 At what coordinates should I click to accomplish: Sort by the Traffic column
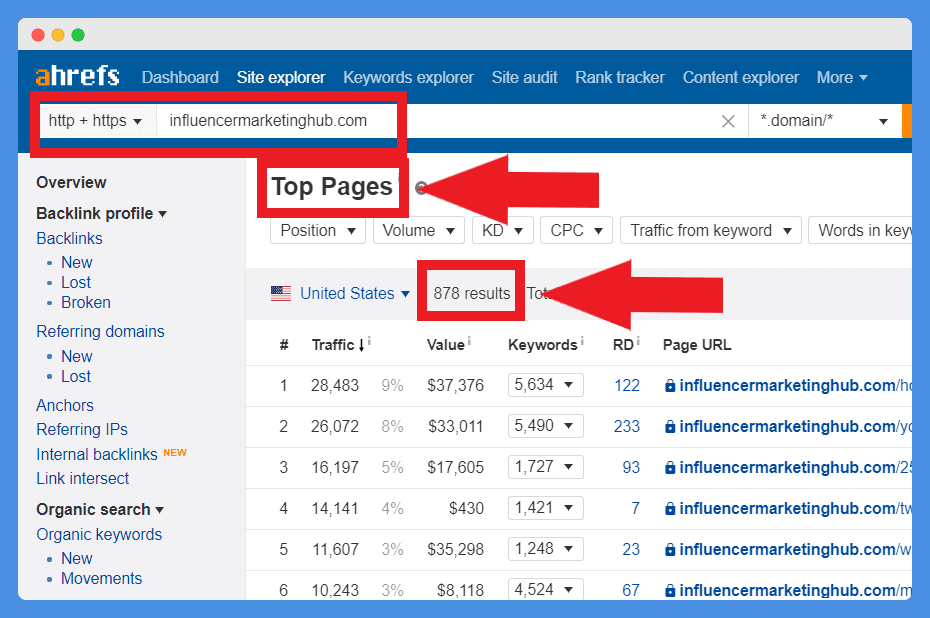(x=338, y=345)
